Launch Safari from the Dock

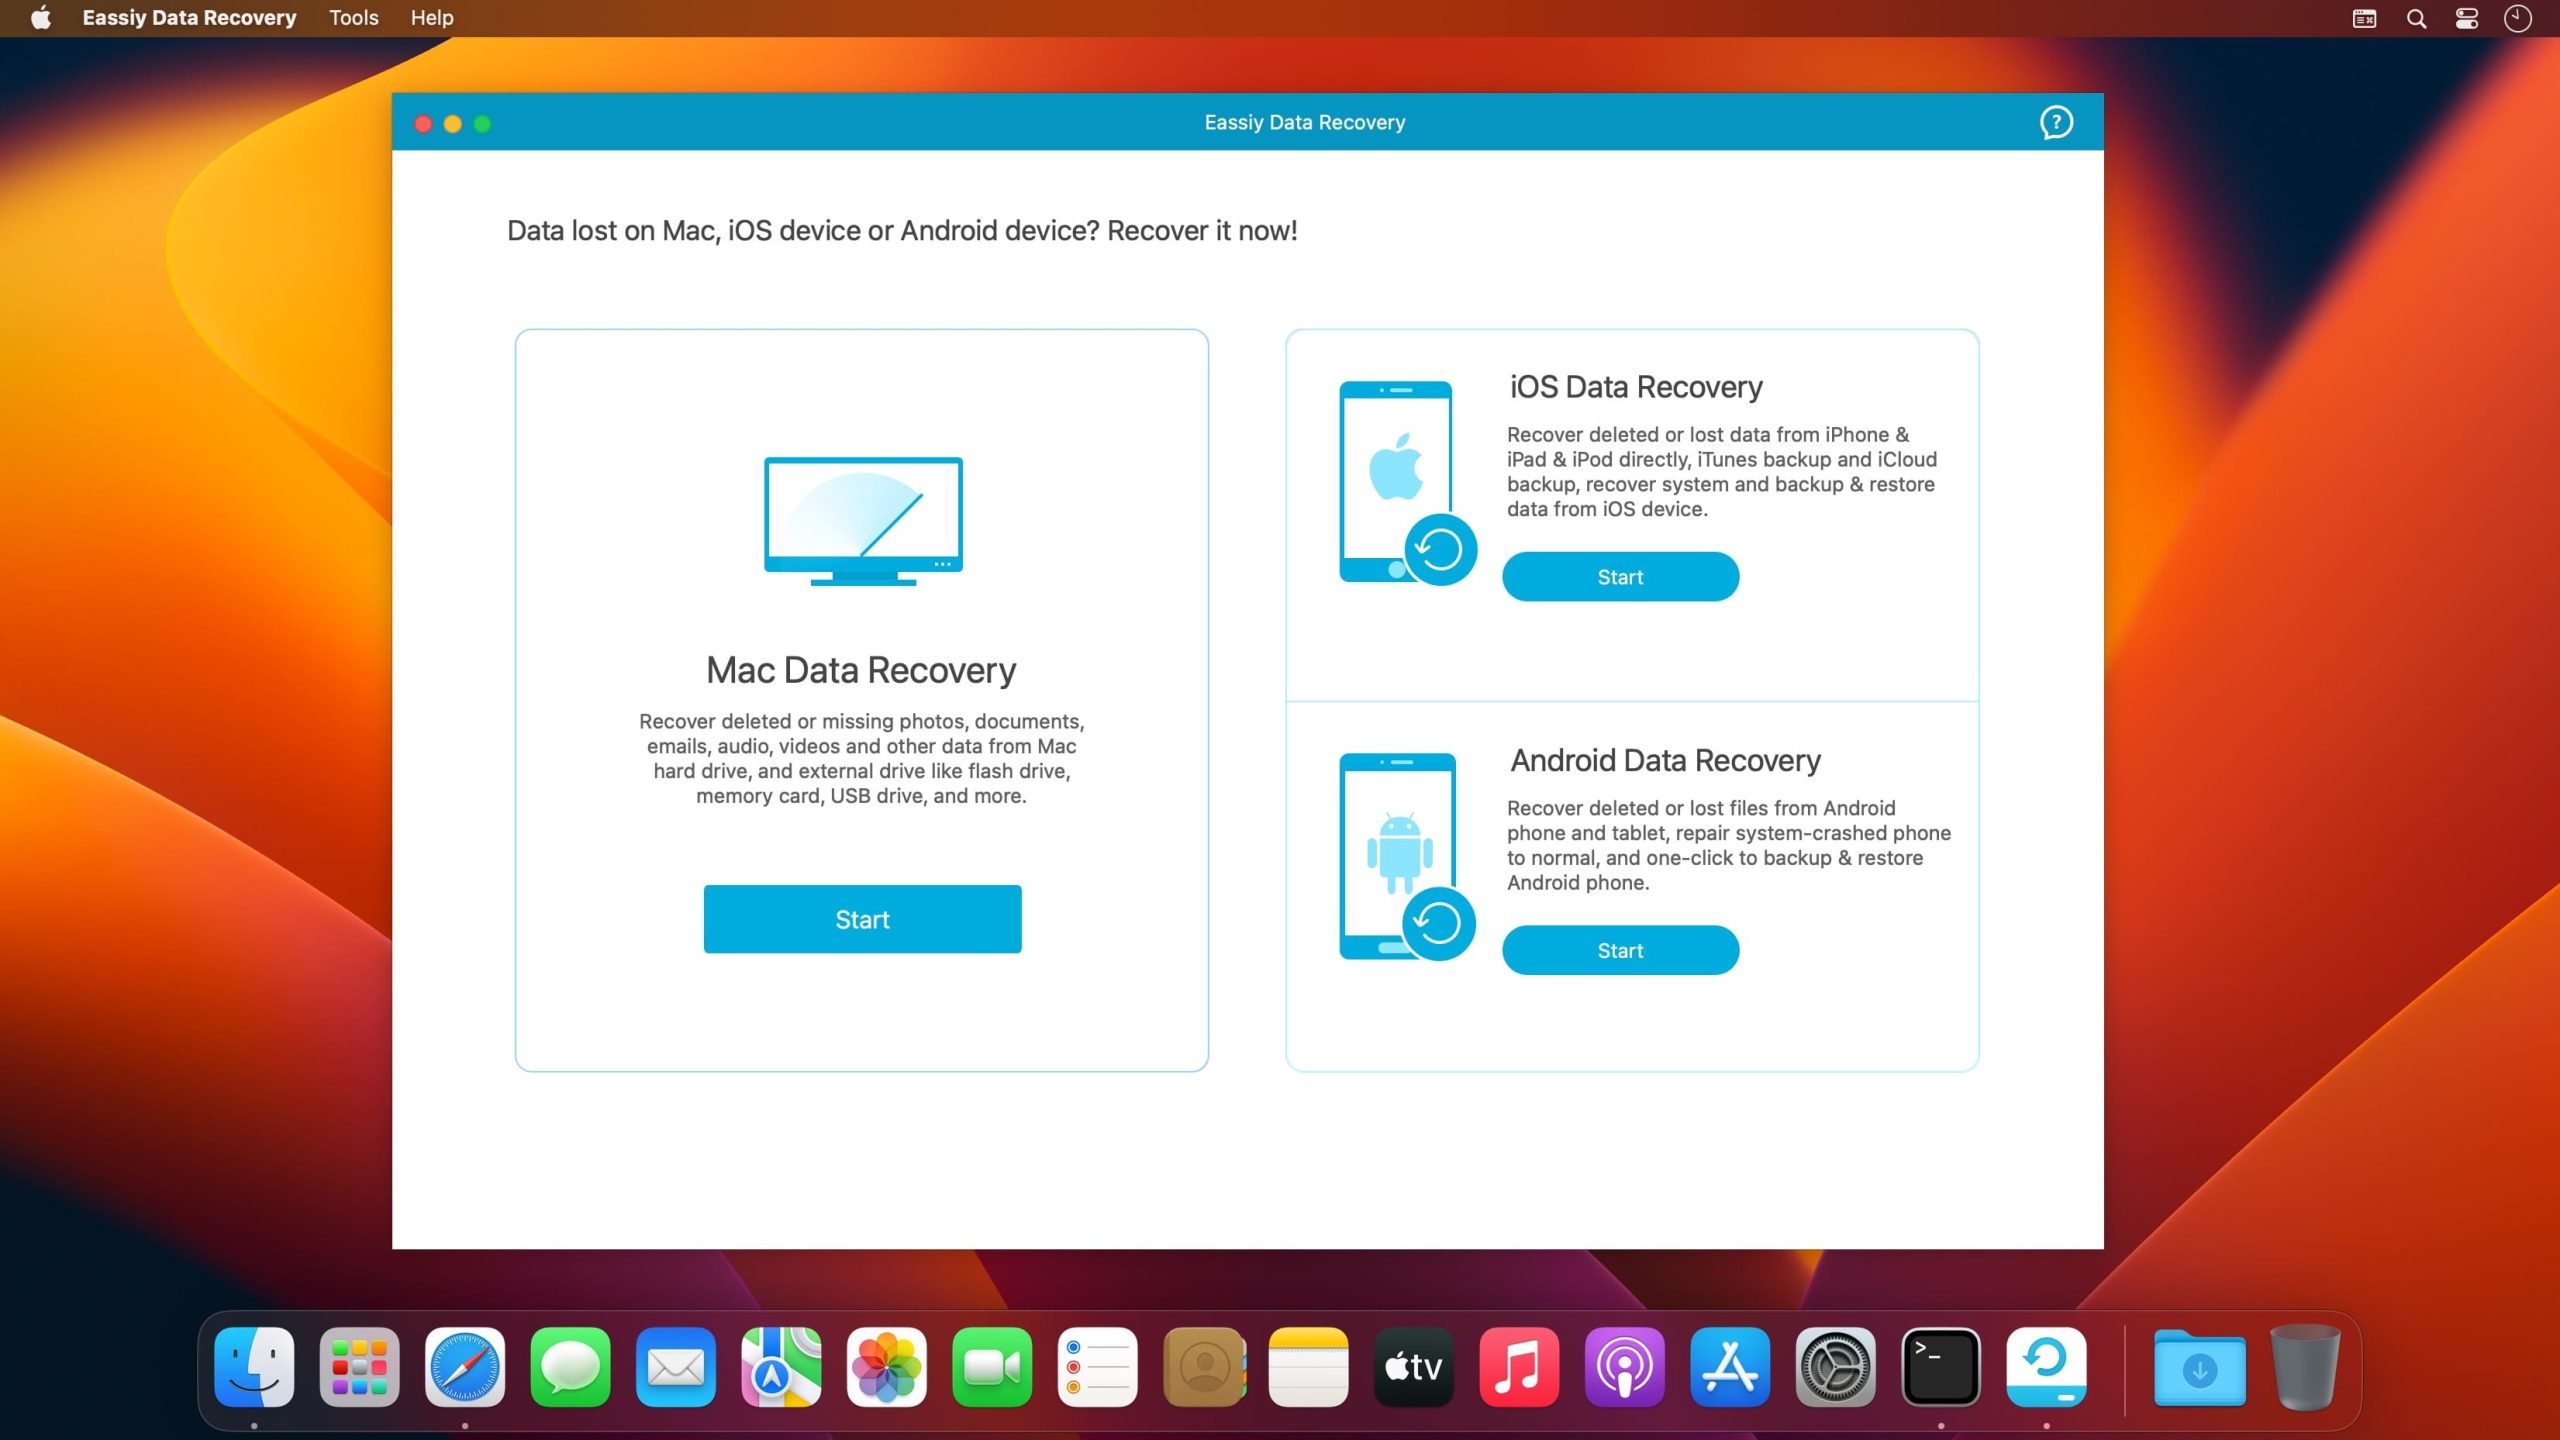pos(465,1367)
